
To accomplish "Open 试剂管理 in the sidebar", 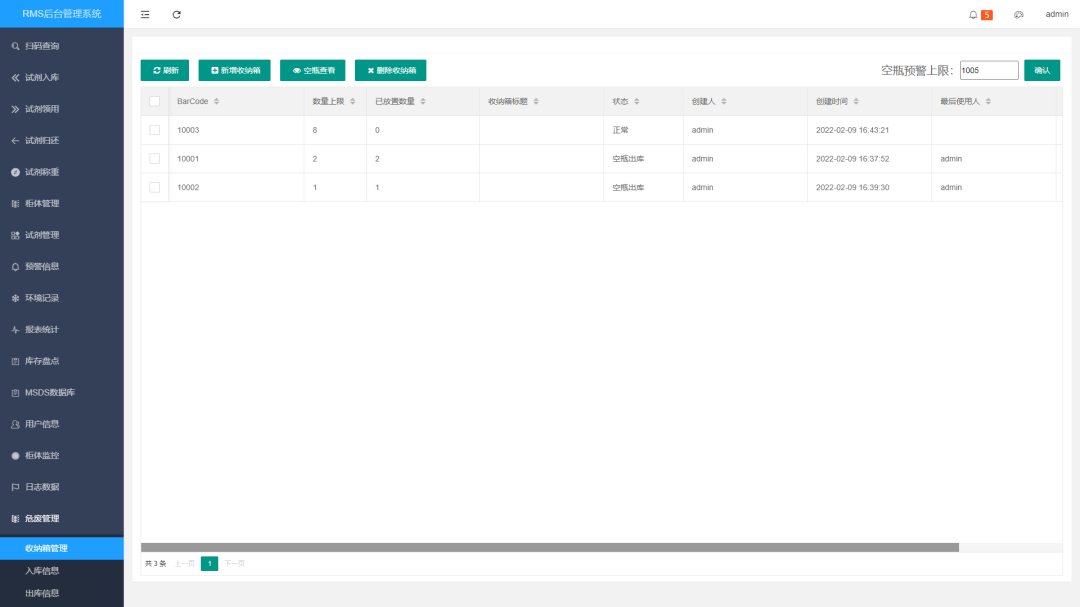I will pyautogui.click(x=62, y=235).
